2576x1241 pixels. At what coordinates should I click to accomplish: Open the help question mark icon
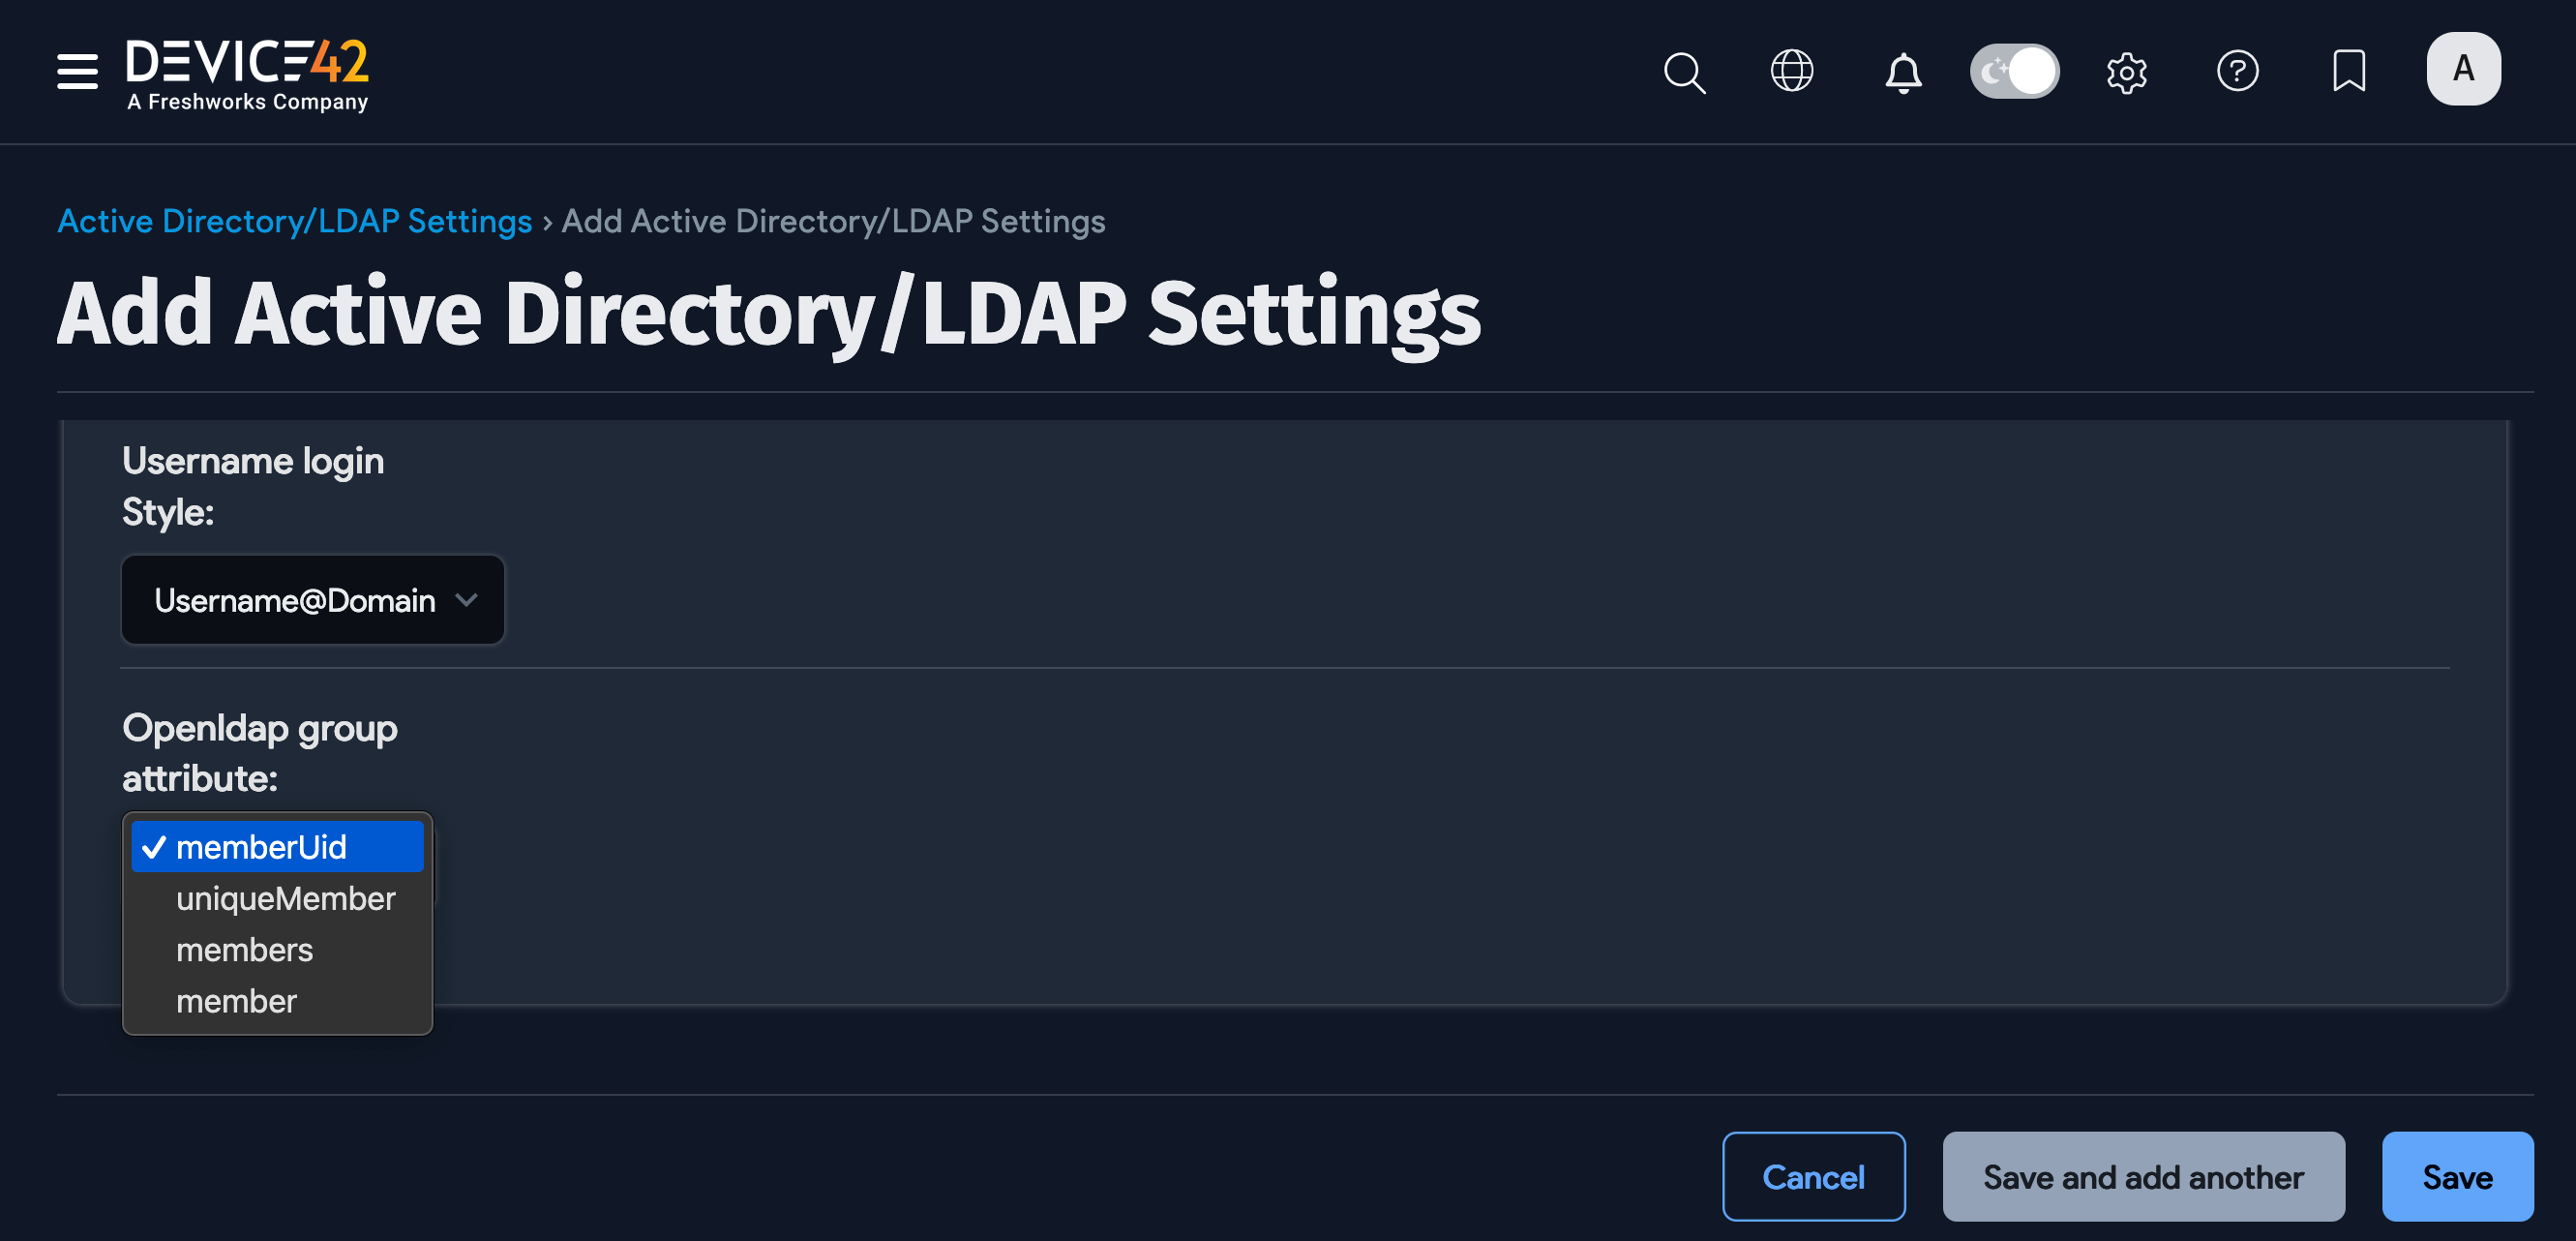pyautogui.click(x=2239, y=71)
